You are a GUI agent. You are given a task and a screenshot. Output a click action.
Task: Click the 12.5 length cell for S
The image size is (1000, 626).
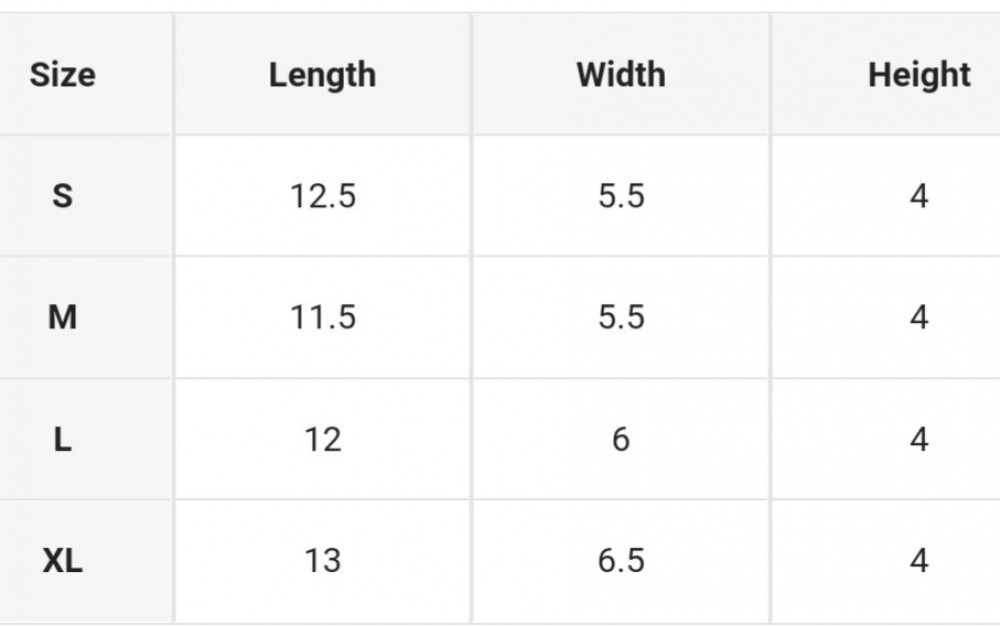323,196
